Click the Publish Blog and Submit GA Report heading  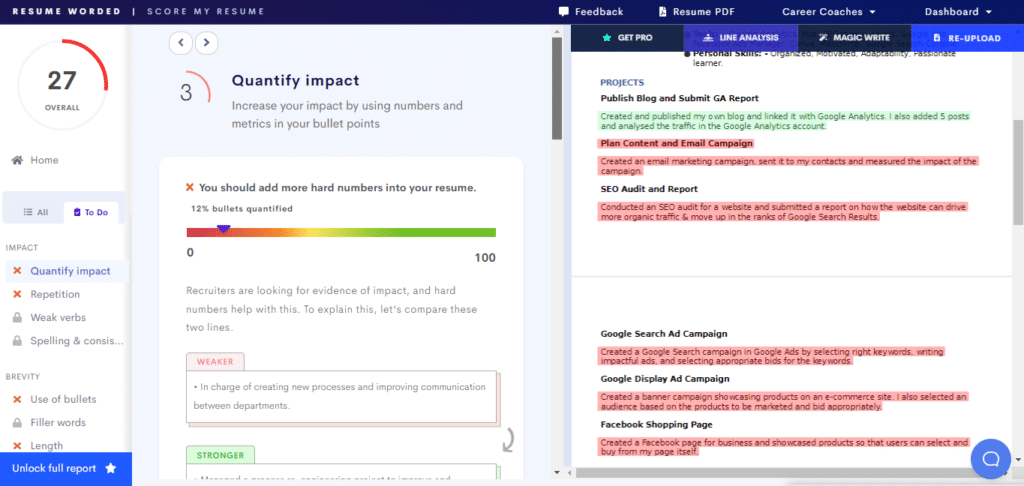pyautogui.click(x=679, y=98)
